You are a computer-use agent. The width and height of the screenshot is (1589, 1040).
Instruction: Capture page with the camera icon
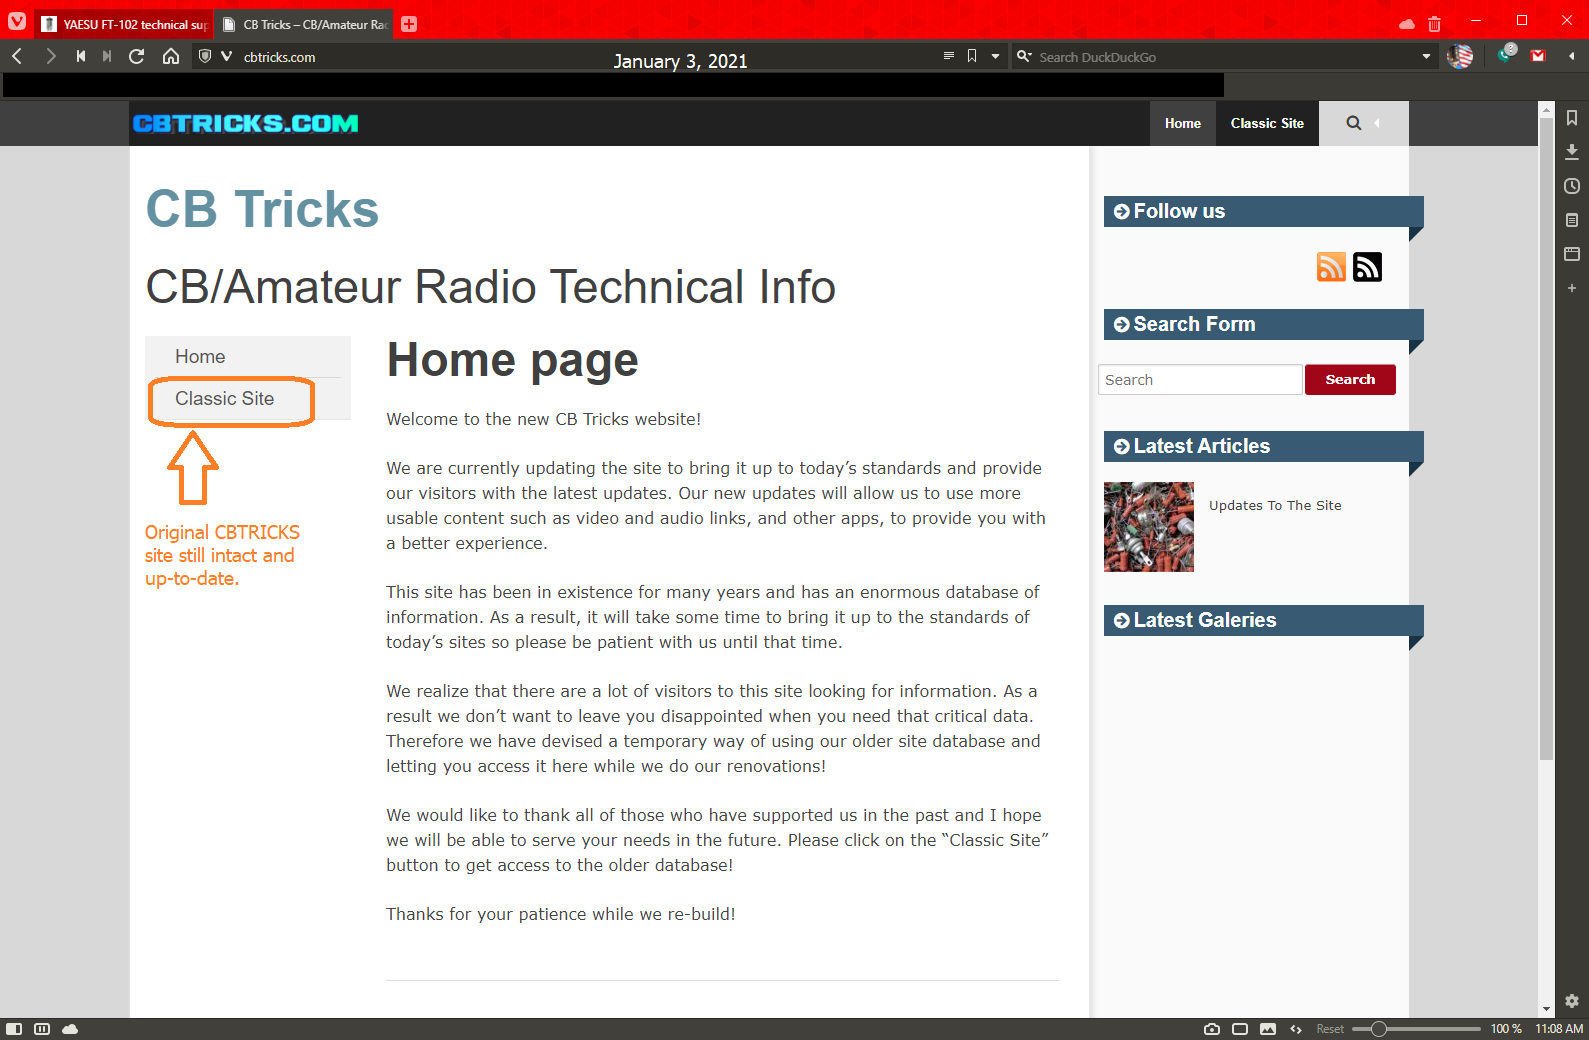pos(1211,1029)
